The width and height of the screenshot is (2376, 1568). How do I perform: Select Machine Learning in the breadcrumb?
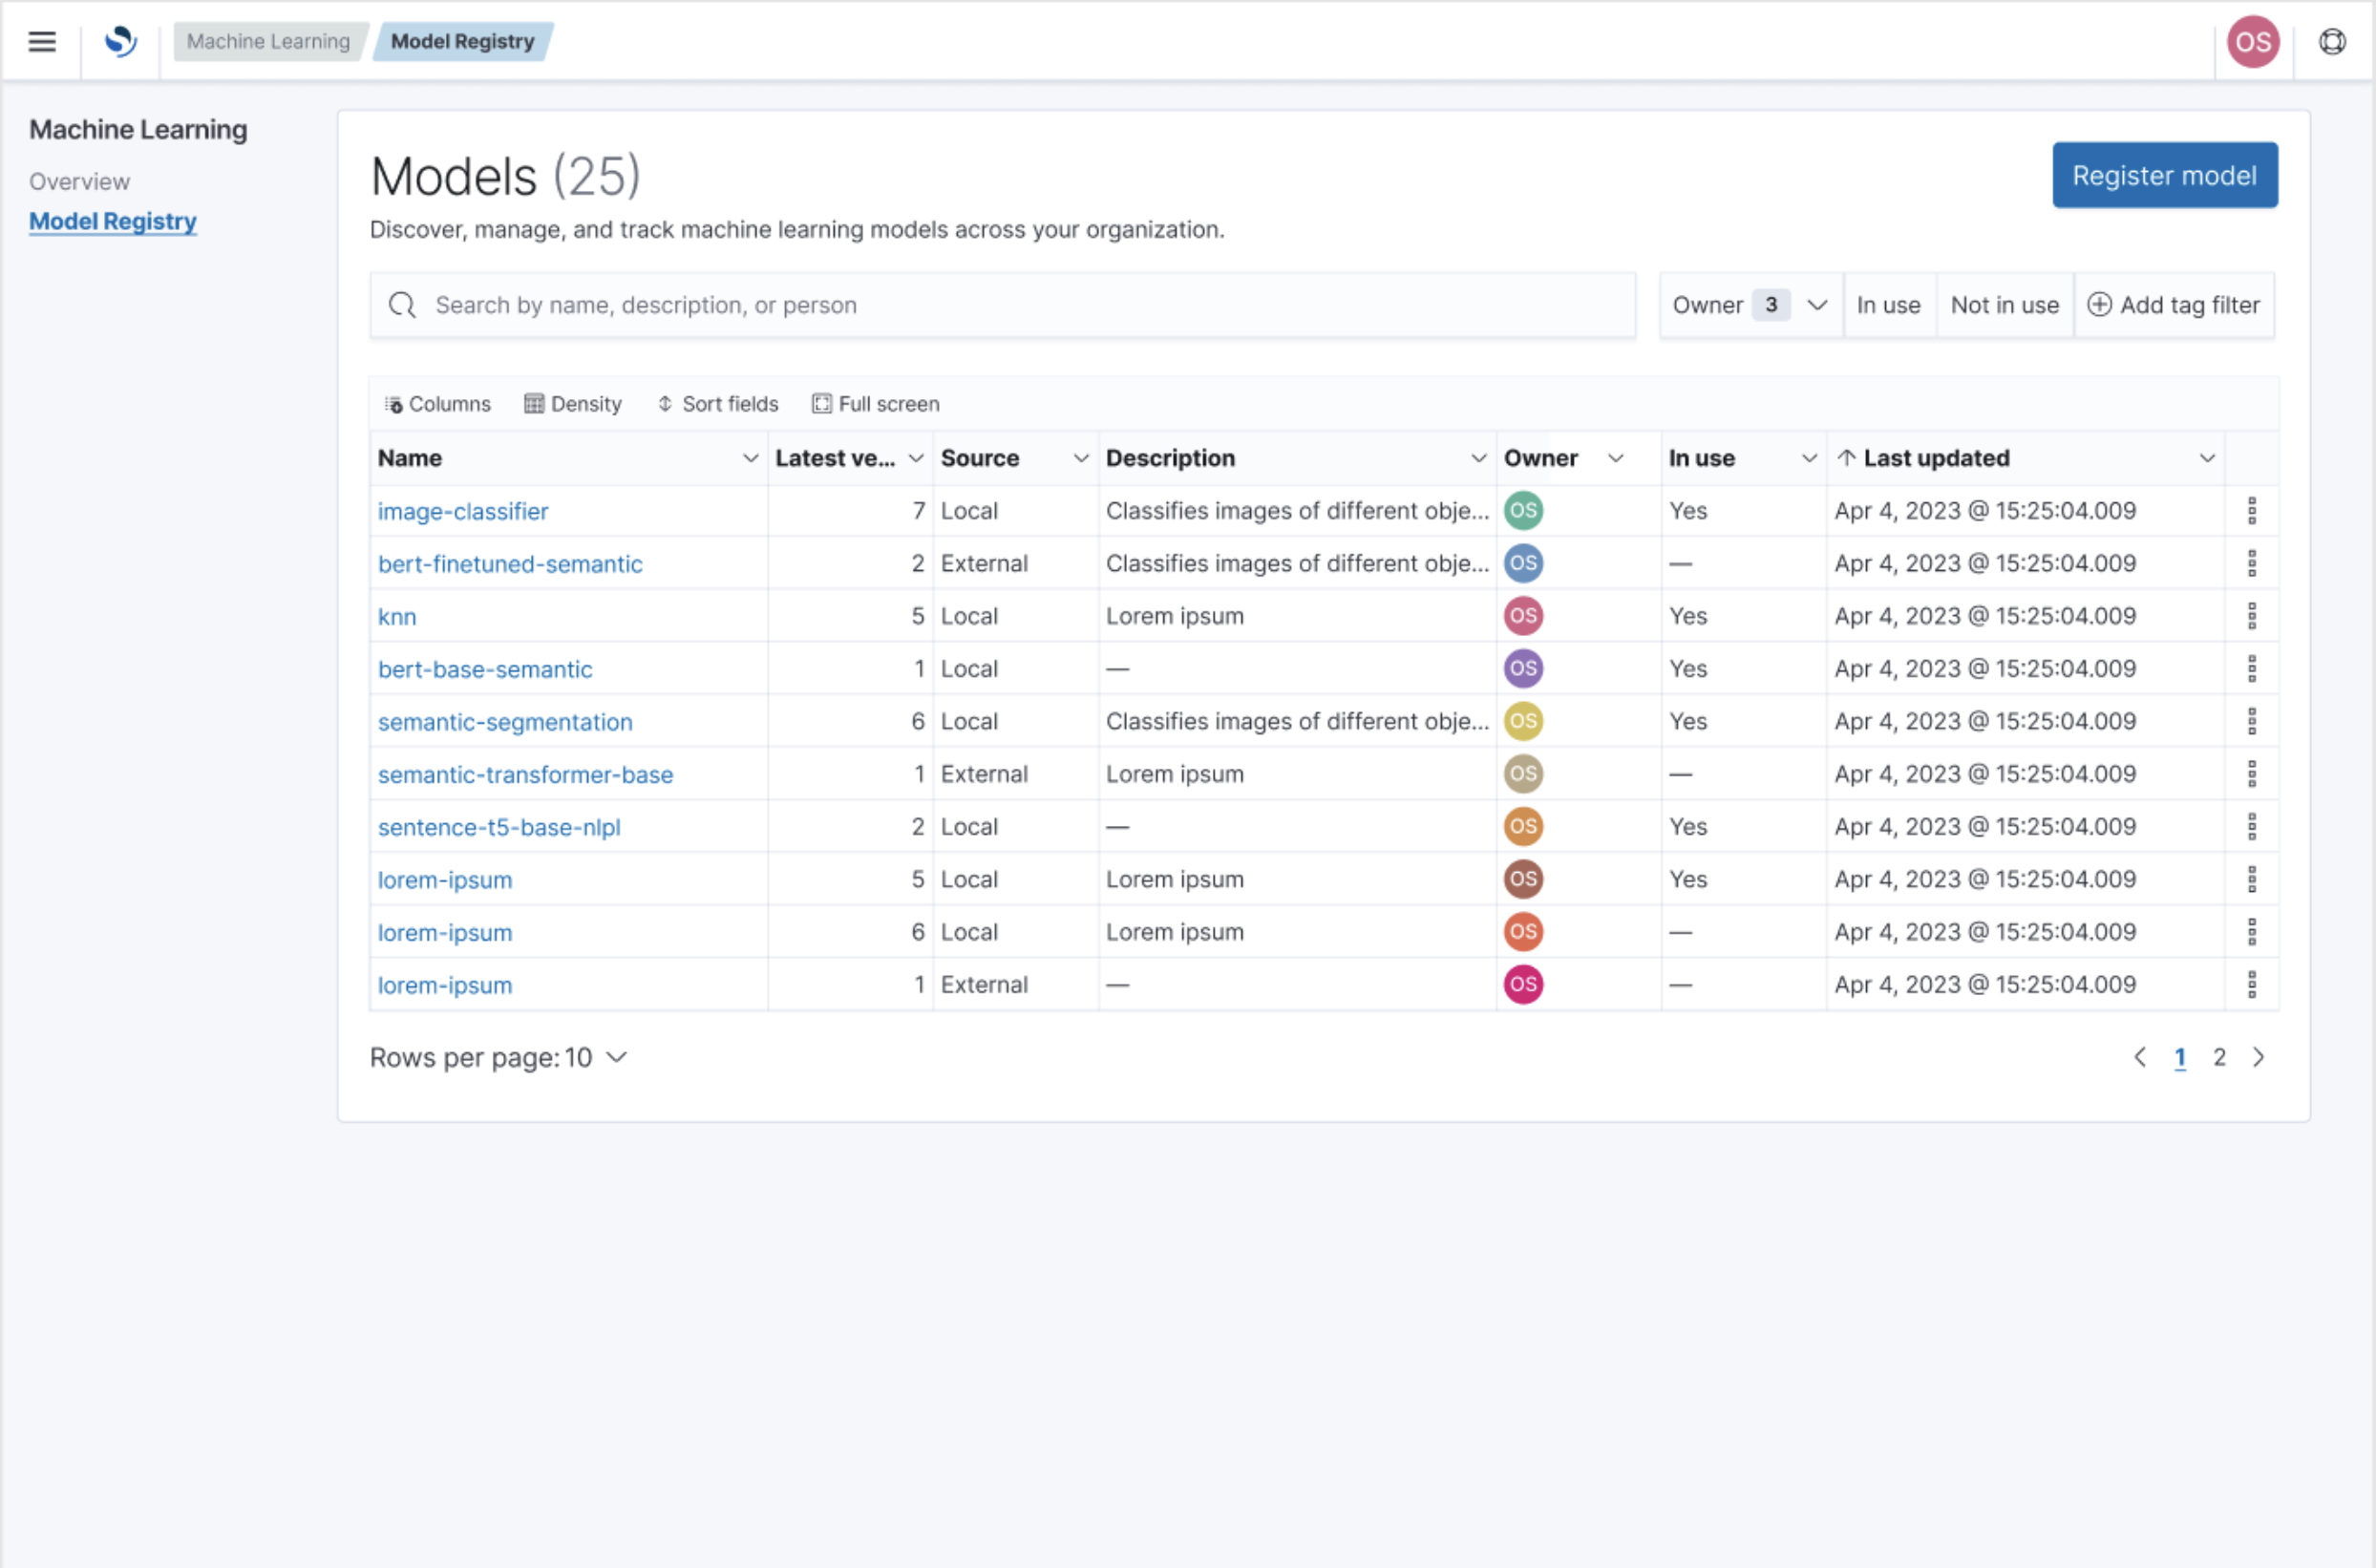pyautogui.click(x=267, y=41)
